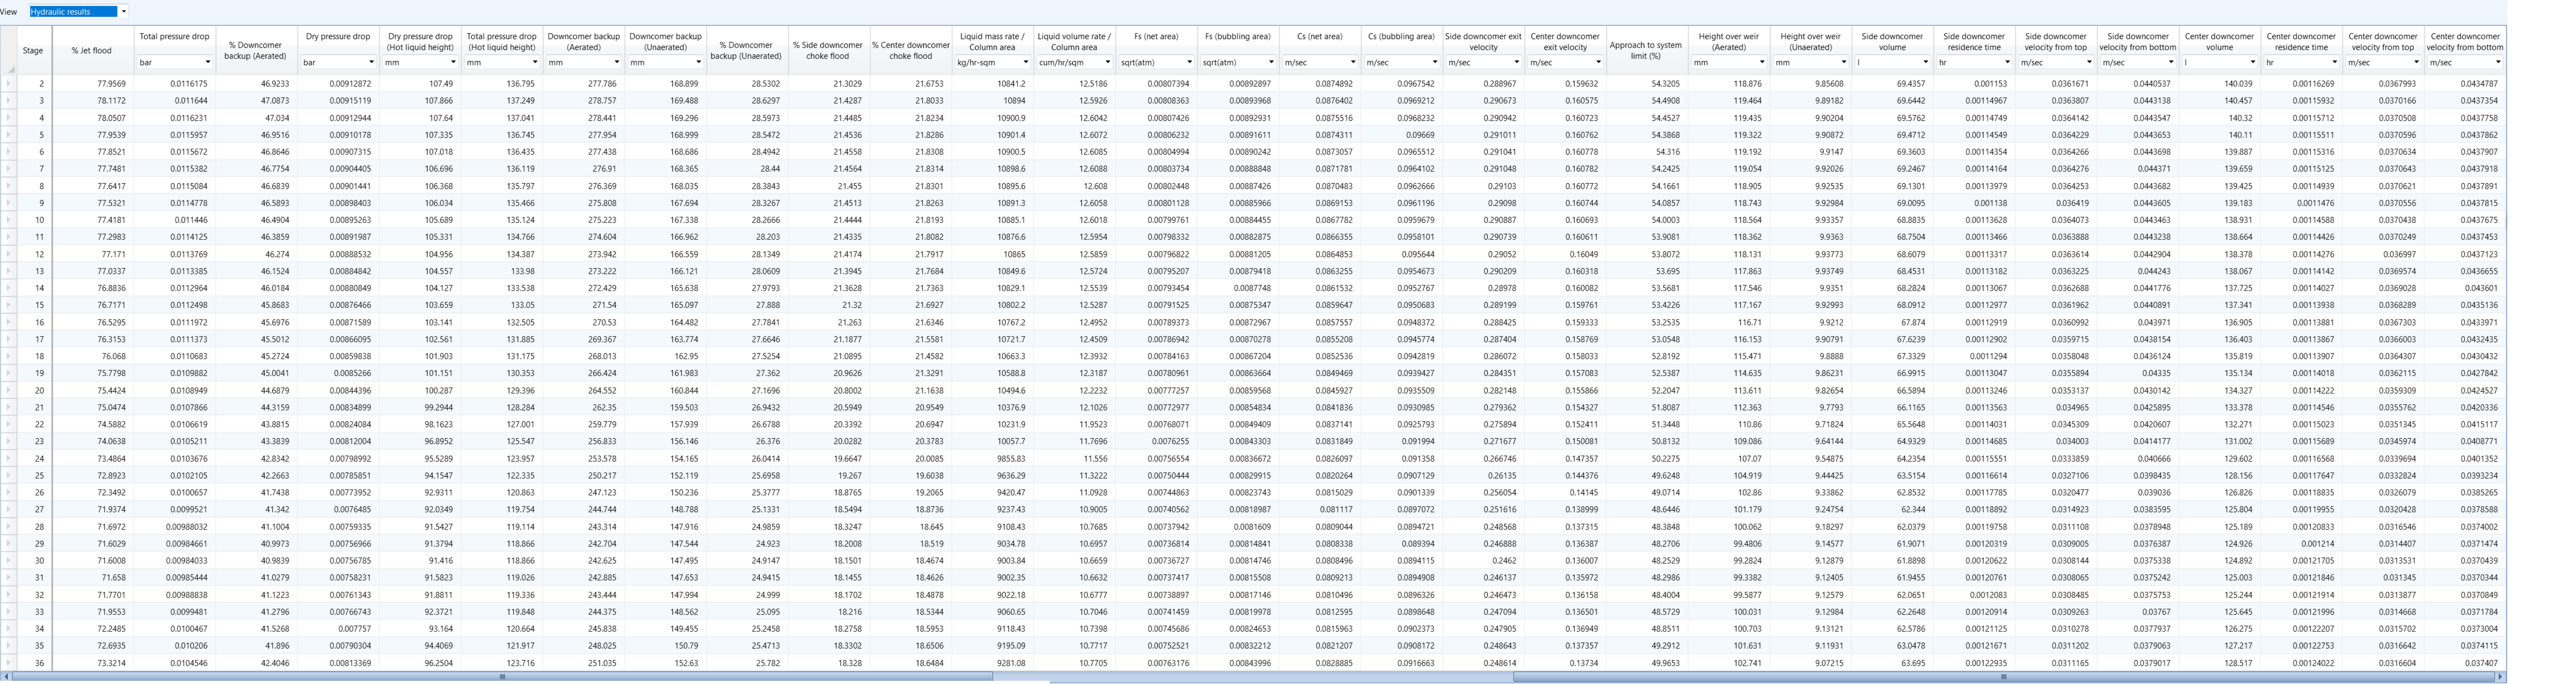This screenshot has width=2576, height=684.
Task: Click the Approach to system limit (%) header
Action: [1647, 50]
